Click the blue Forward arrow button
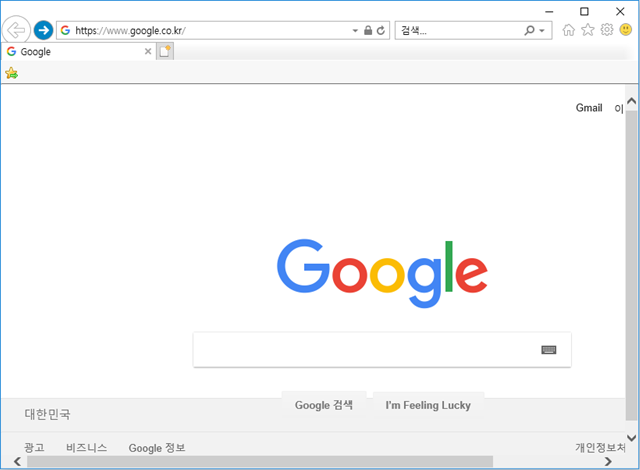 tap(43, 30)
